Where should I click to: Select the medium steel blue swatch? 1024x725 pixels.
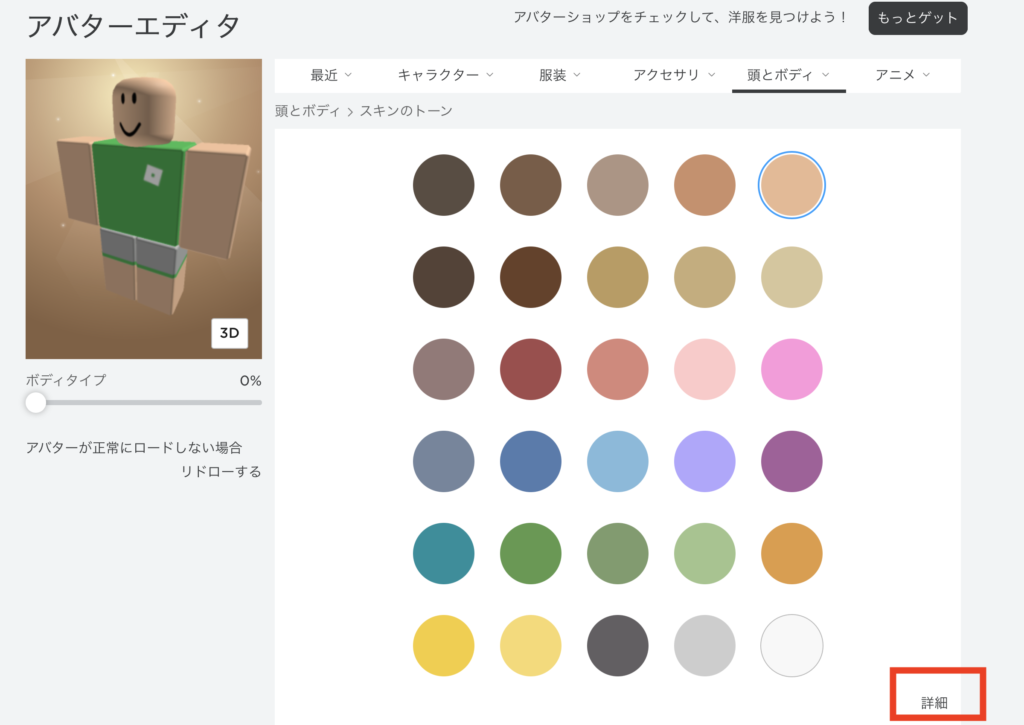(x=530, y=461)
